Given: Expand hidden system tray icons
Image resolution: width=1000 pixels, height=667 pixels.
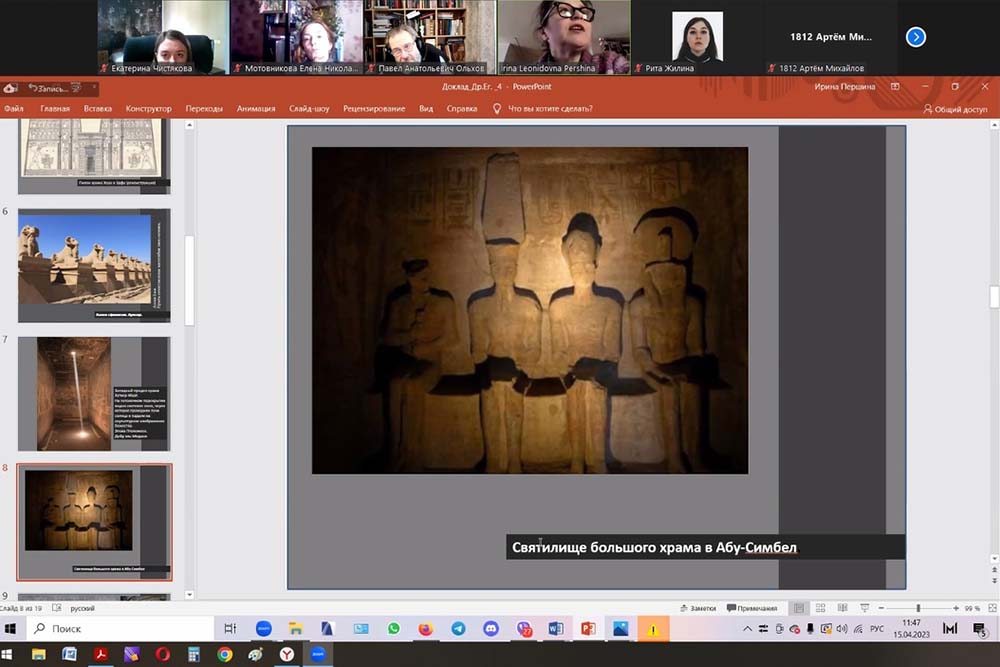Looking at the screenshot, I should (x=748, y=629).
